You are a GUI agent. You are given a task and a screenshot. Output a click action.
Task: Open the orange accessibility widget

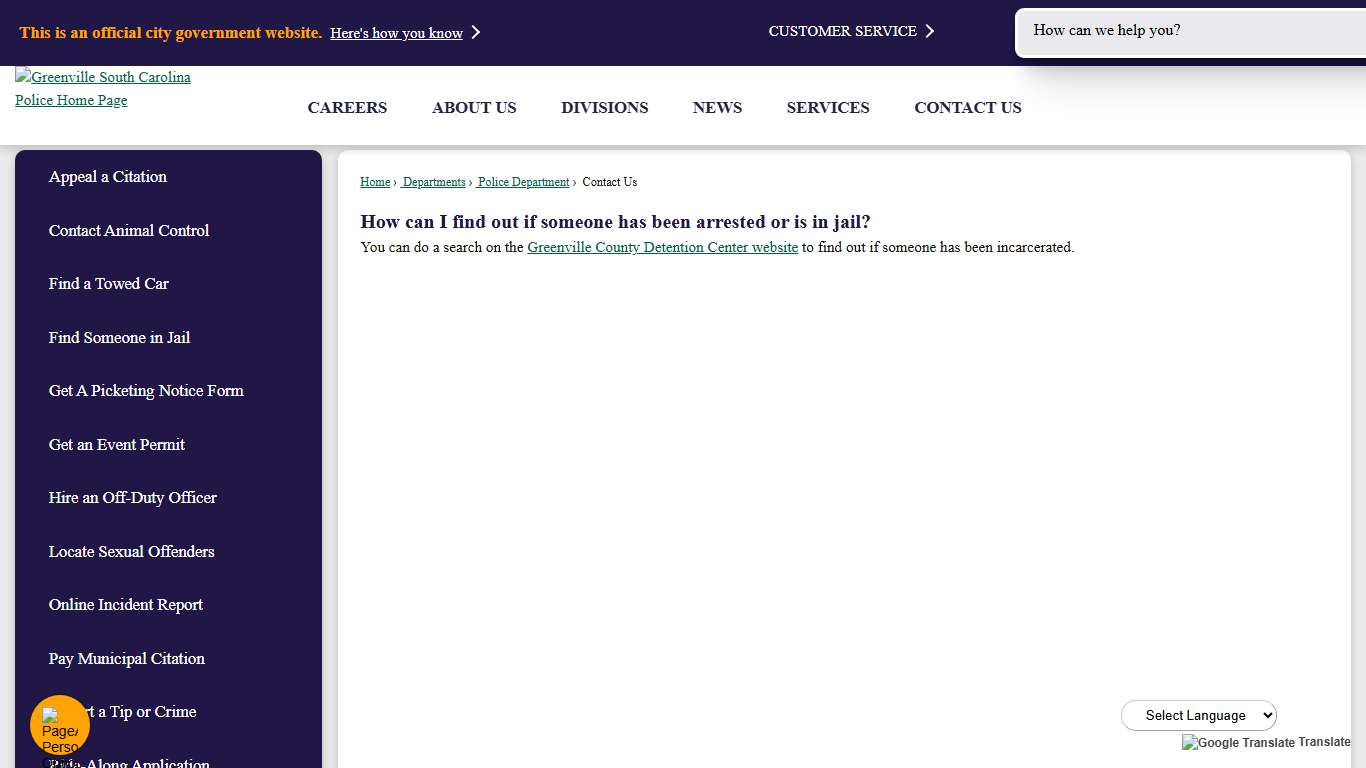59,723
